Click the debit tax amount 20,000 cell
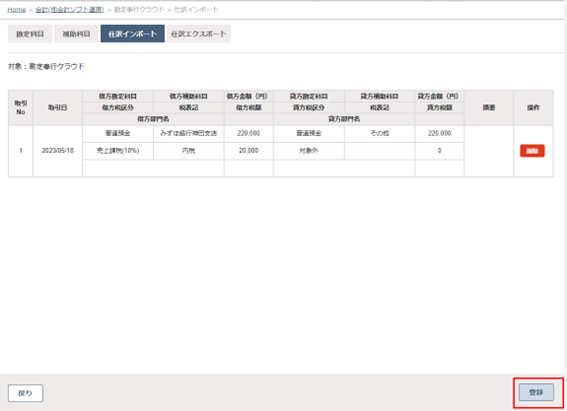Image resolution: width=567 pixels, height=411 pixels. (249, 151)
